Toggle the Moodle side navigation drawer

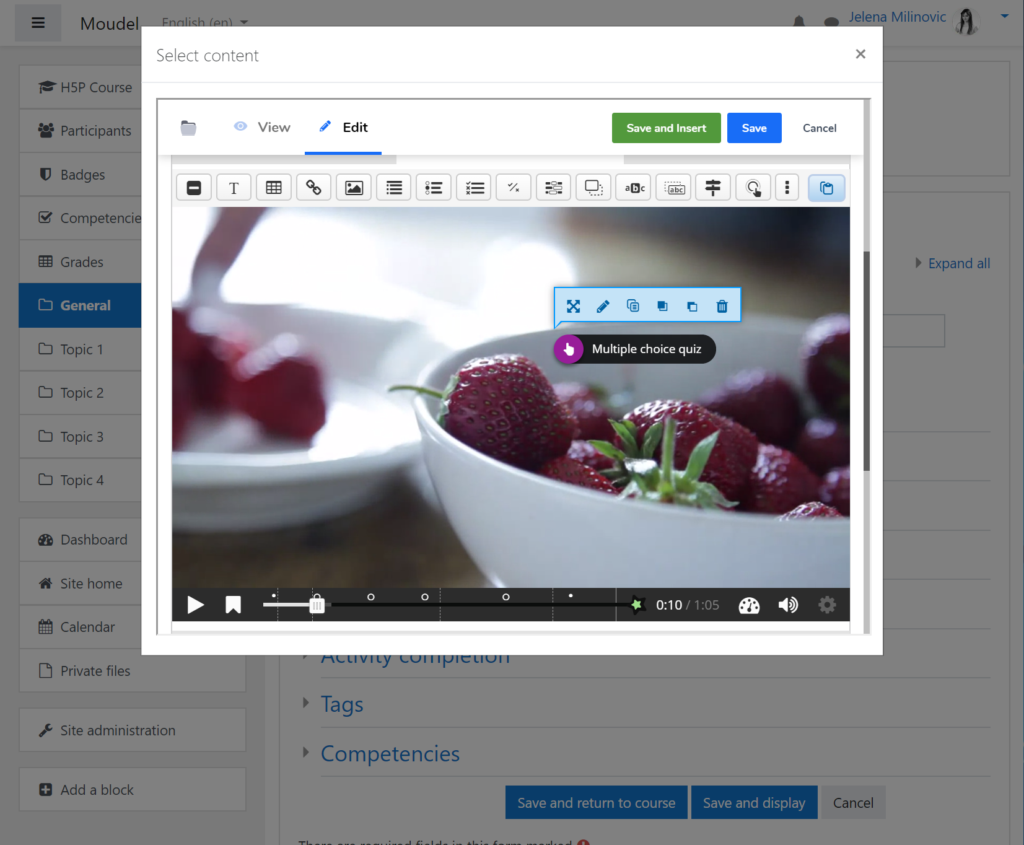(38, 23)
